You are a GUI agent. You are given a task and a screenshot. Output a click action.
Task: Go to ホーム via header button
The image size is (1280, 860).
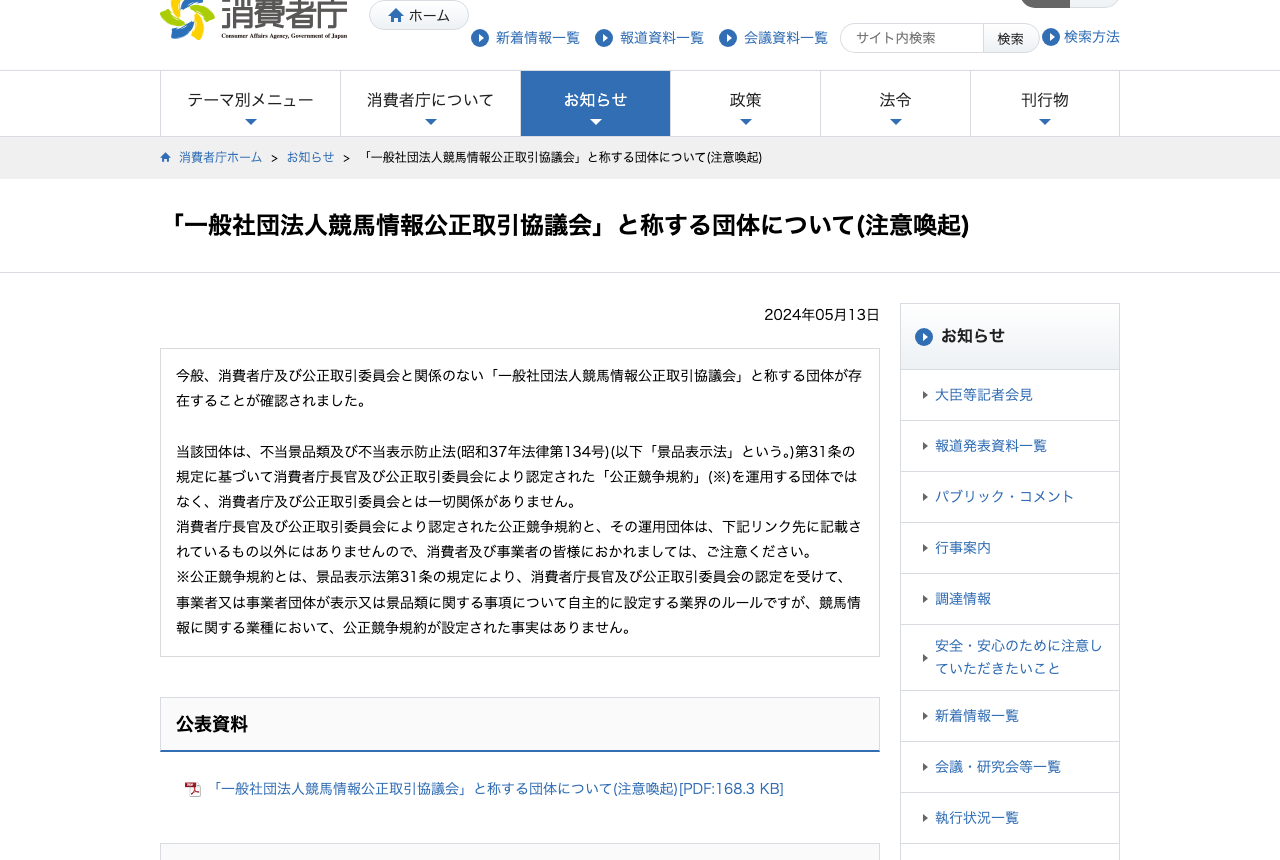coord(419,15)
